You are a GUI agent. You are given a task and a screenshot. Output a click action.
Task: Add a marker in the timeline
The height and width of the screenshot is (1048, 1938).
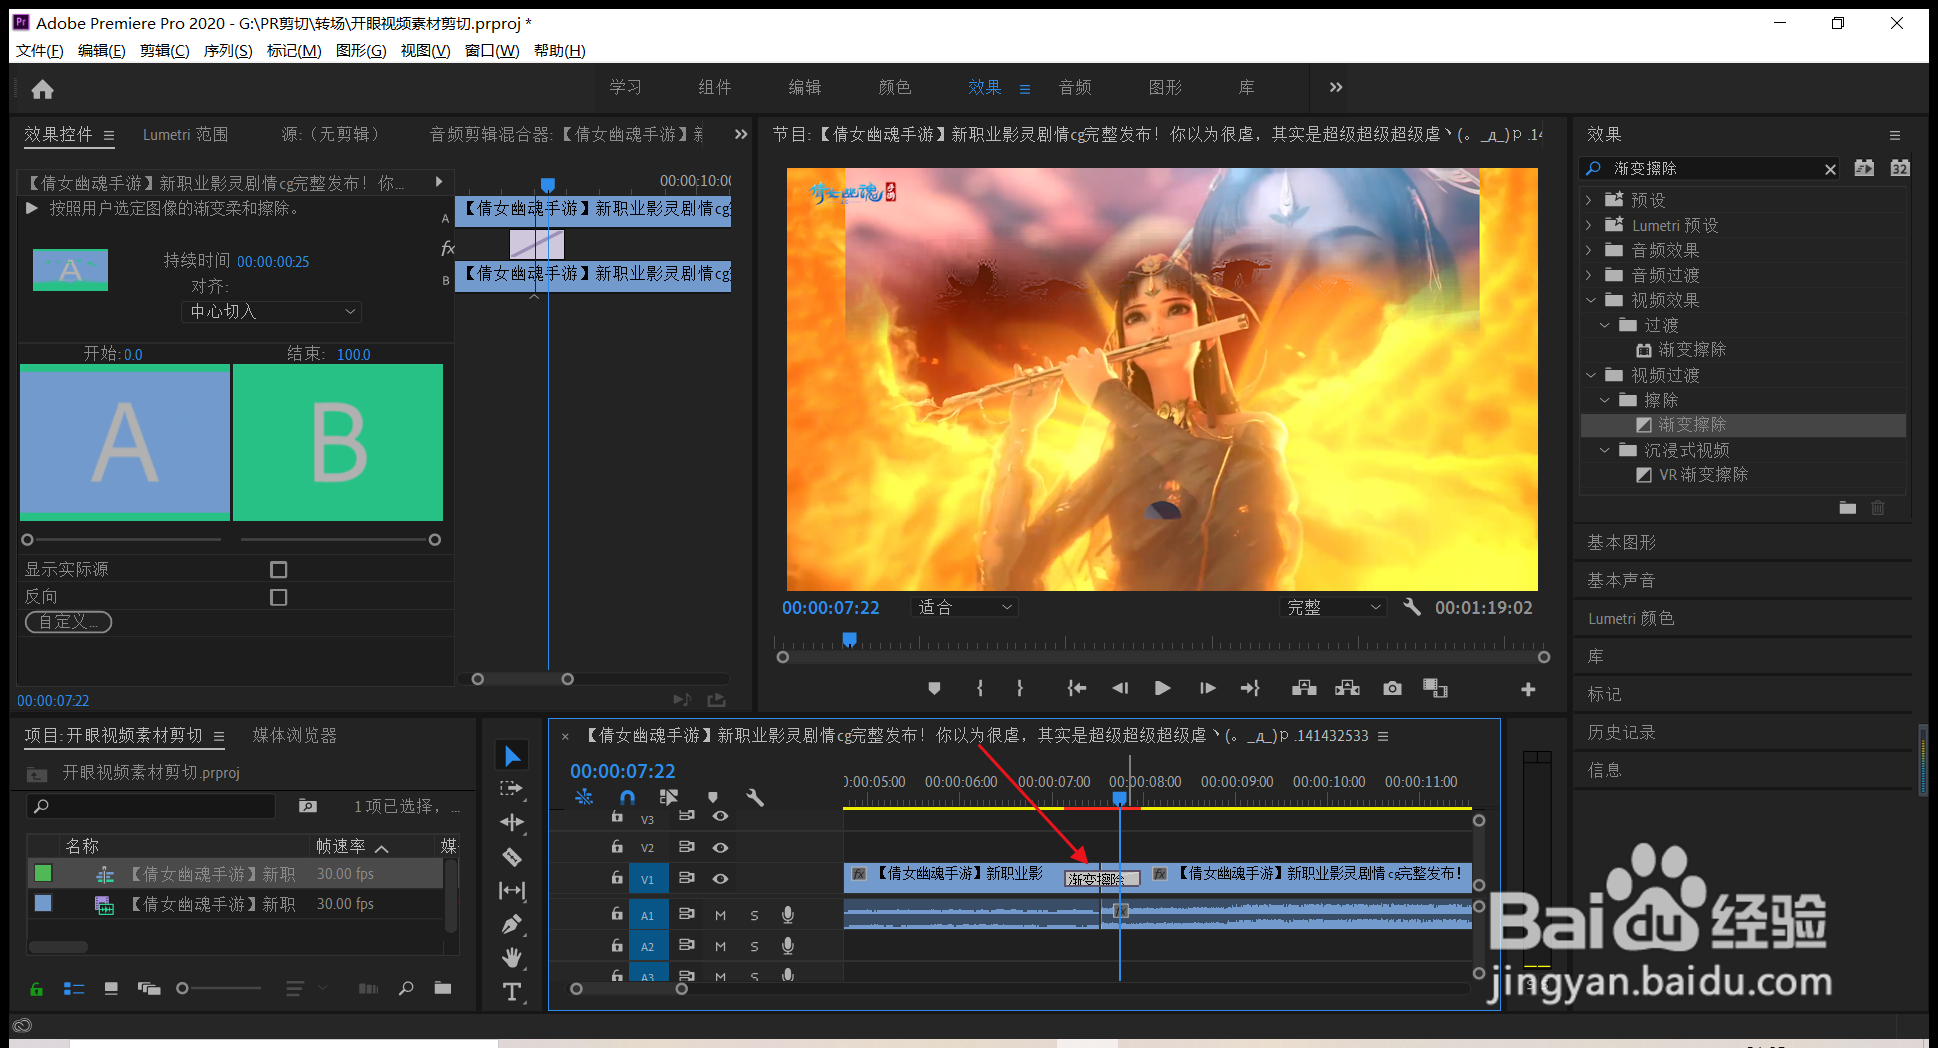(x=713, y=797)
